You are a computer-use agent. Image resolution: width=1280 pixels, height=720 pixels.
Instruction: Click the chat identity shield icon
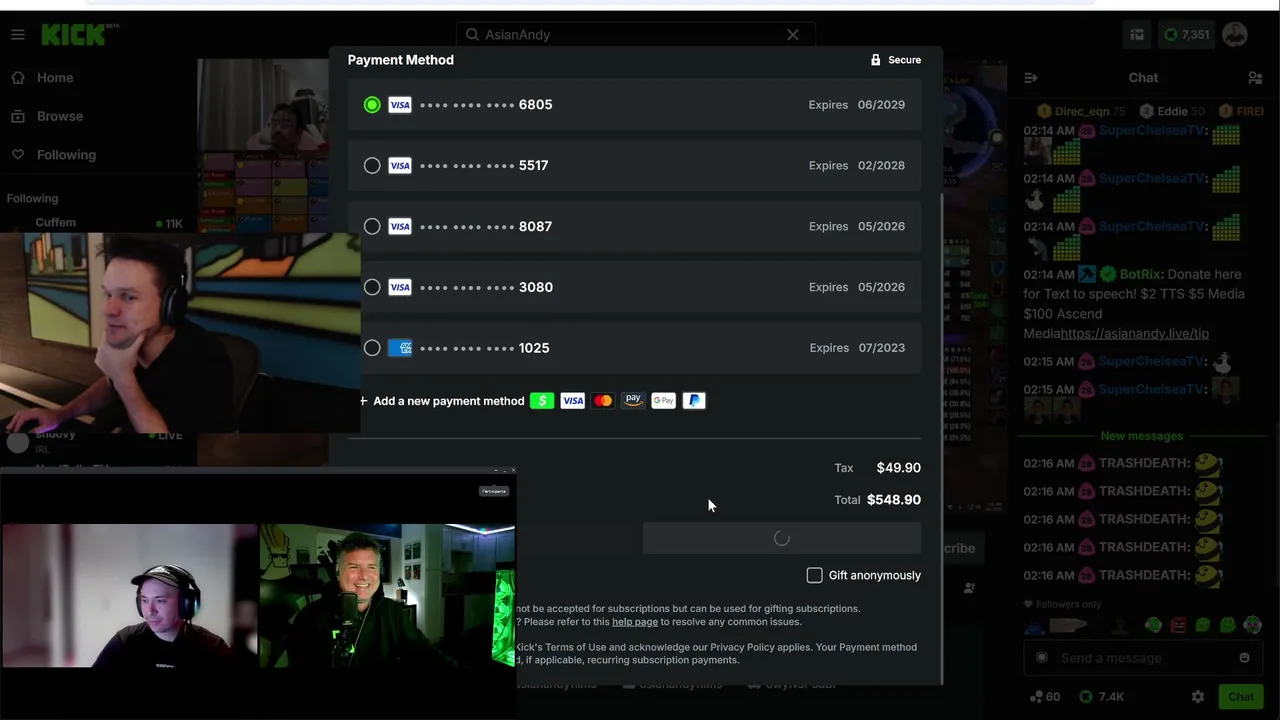coord(1042,658)
